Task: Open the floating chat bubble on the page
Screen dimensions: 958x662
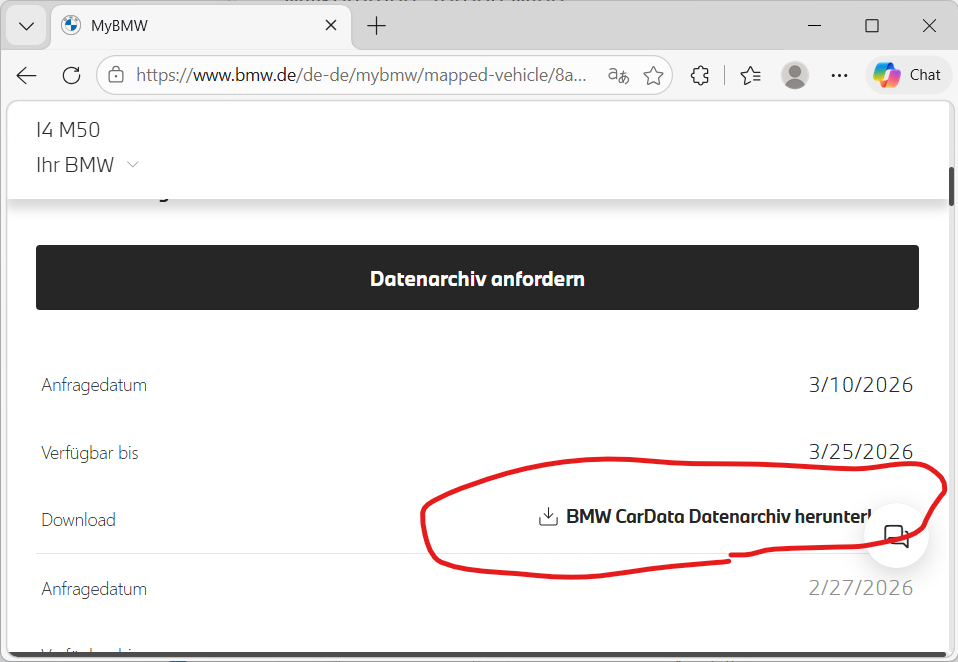Action: 896,535
